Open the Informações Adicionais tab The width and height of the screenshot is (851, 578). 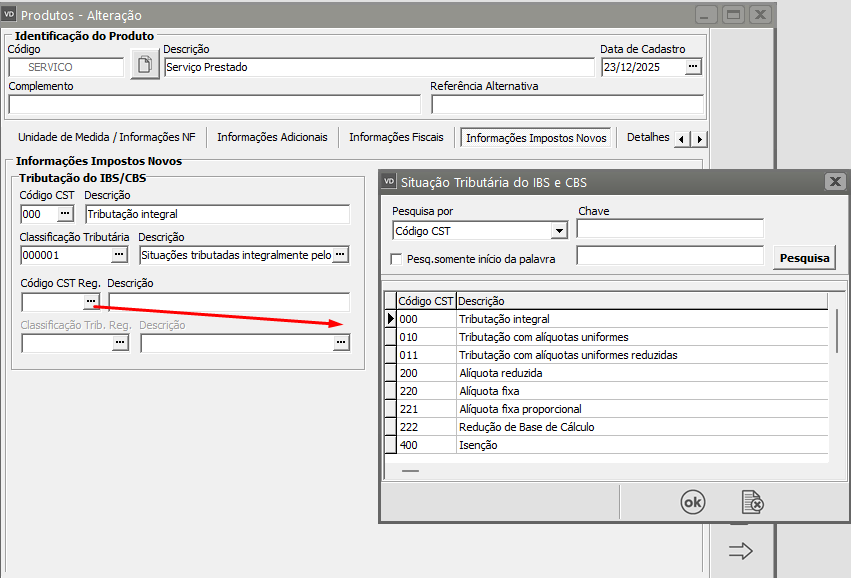click(x=272, y=137)
